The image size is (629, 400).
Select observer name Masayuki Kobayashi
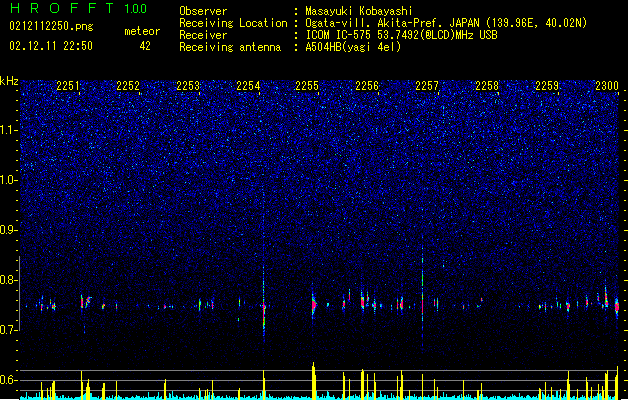pyautogui.click(x=359, y=11)
